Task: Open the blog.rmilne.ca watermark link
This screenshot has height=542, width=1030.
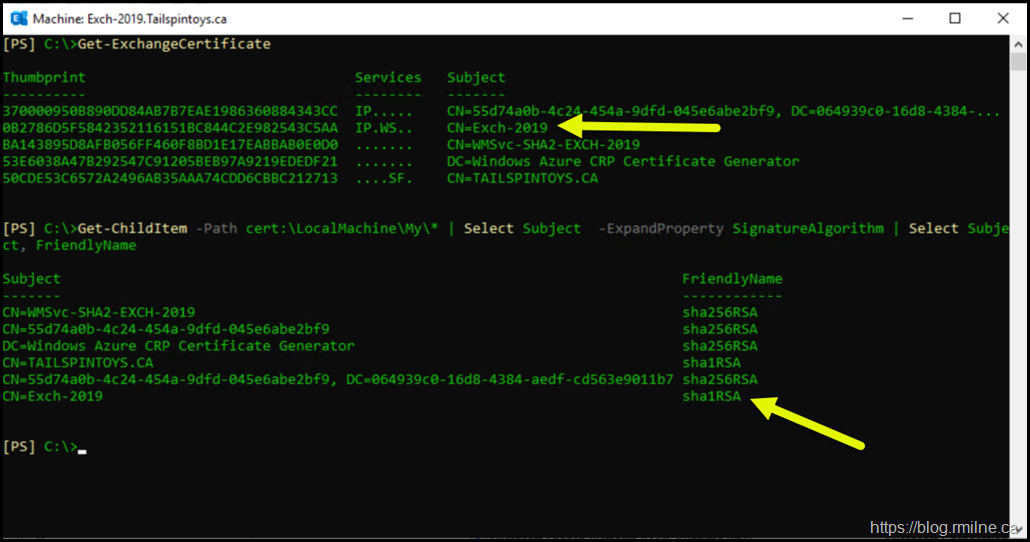Action: 945,527
